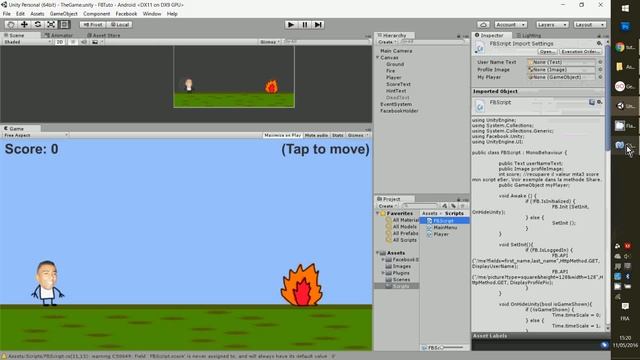The image size is (640, 360).
Task: Switch to the Animator tab
Action: point(59,36)
